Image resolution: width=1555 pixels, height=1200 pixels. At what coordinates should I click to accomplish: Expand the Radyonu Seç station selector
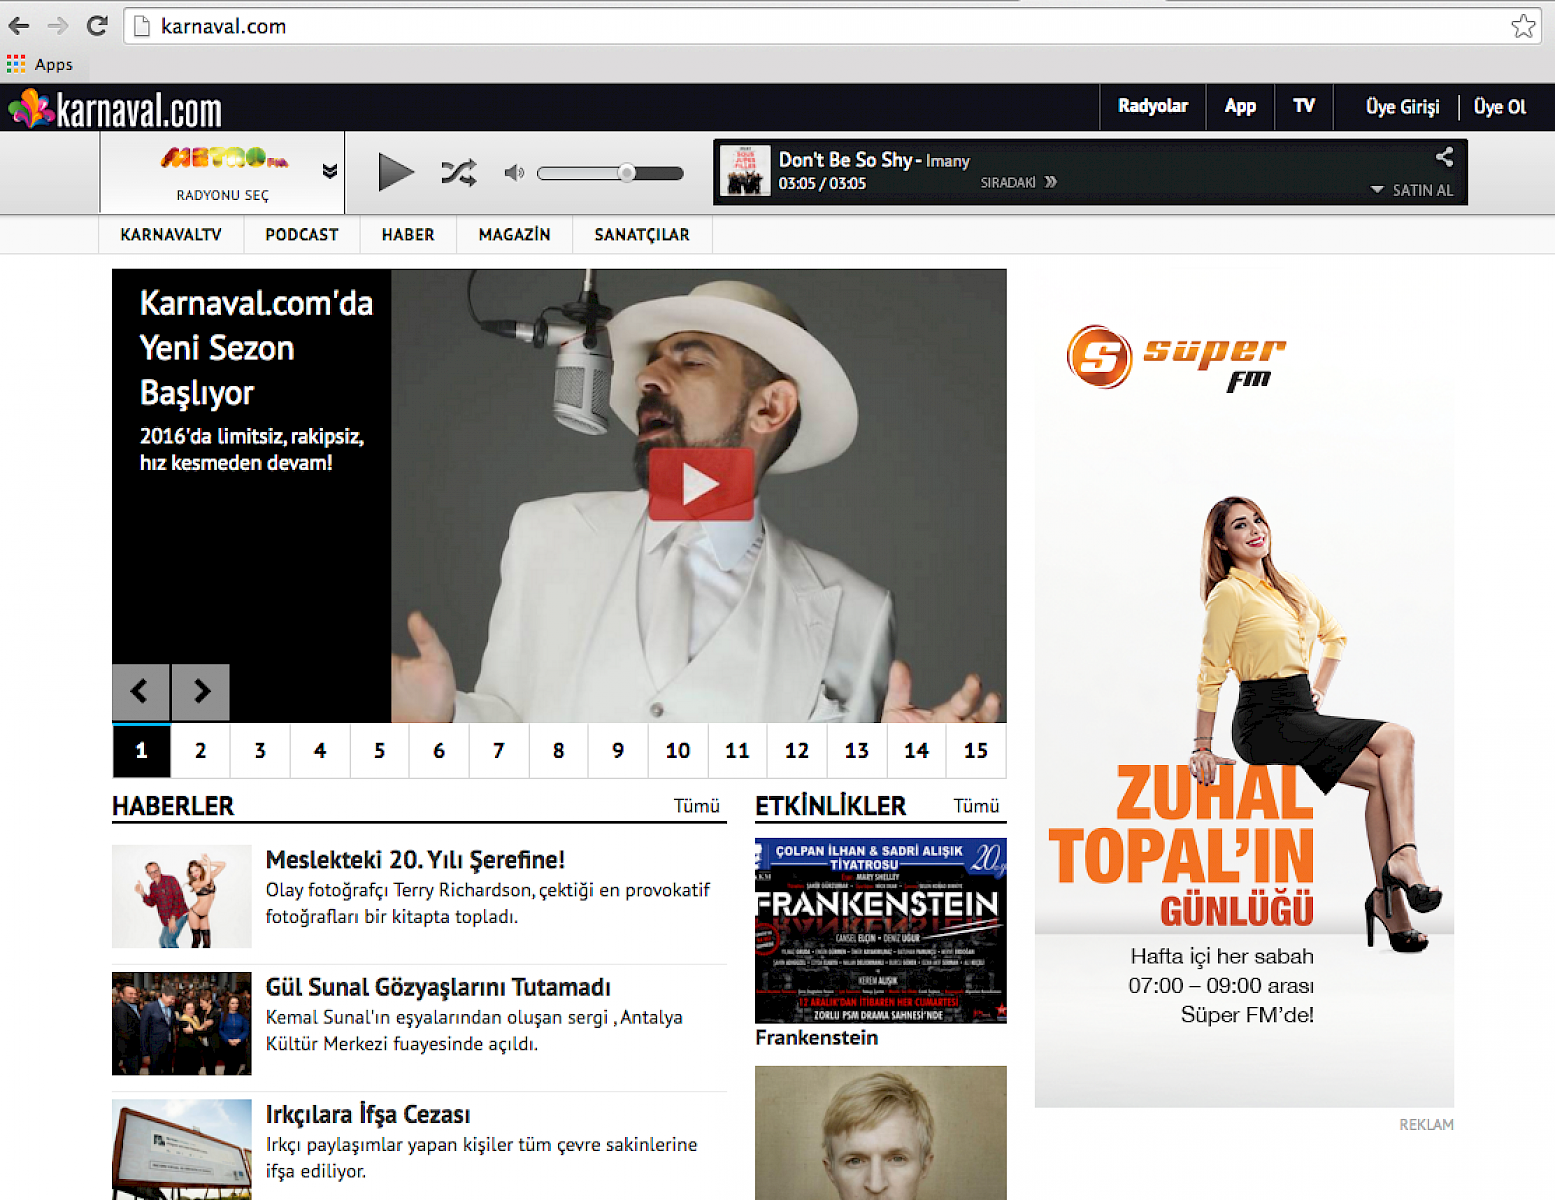[328, 172]
